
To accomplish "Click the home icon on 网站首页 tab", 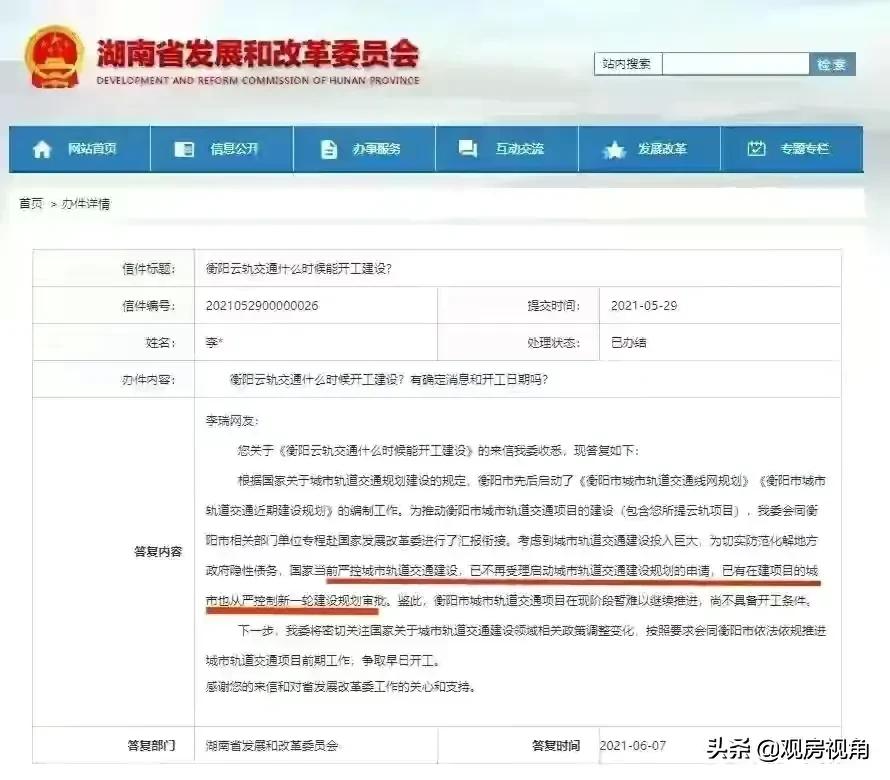I will click(x=42, y=148).
